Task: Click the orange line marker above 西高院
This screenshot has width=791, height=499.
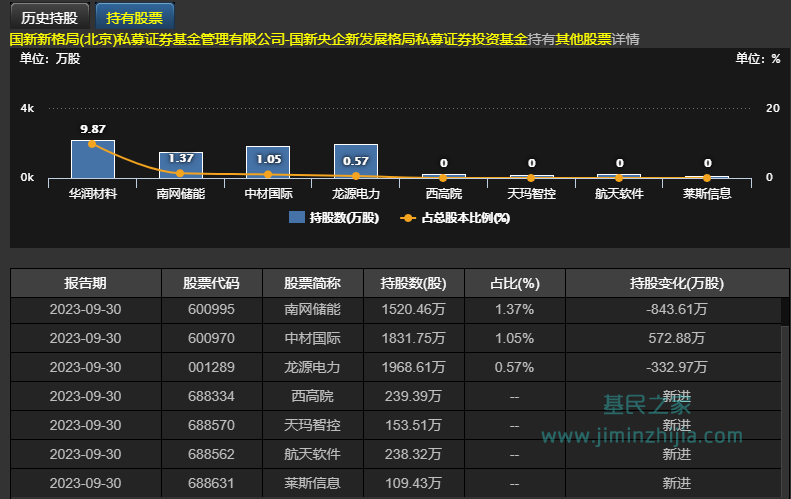Action: [443, 178]
